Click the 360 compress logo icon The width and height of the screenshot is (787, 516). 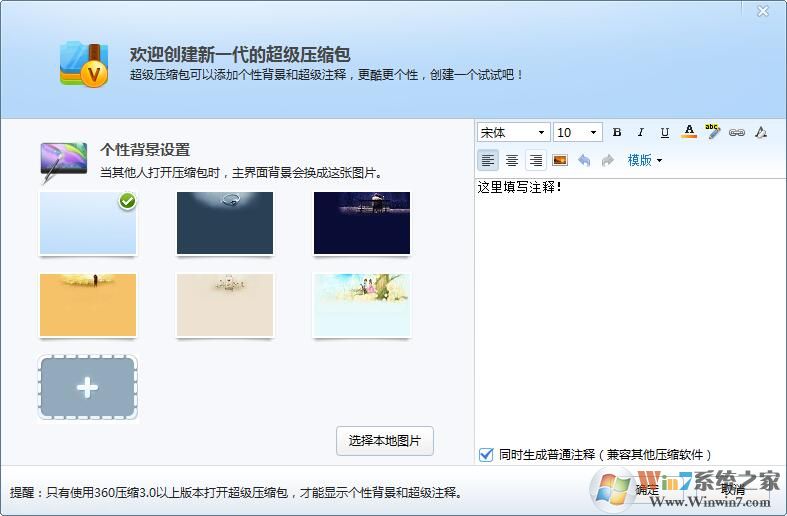84,64
